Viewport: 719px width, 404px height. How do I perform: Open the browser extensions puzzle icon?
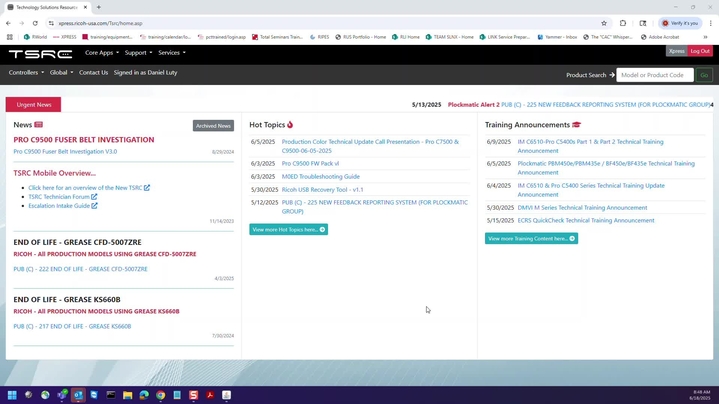(x=623, y=23)
